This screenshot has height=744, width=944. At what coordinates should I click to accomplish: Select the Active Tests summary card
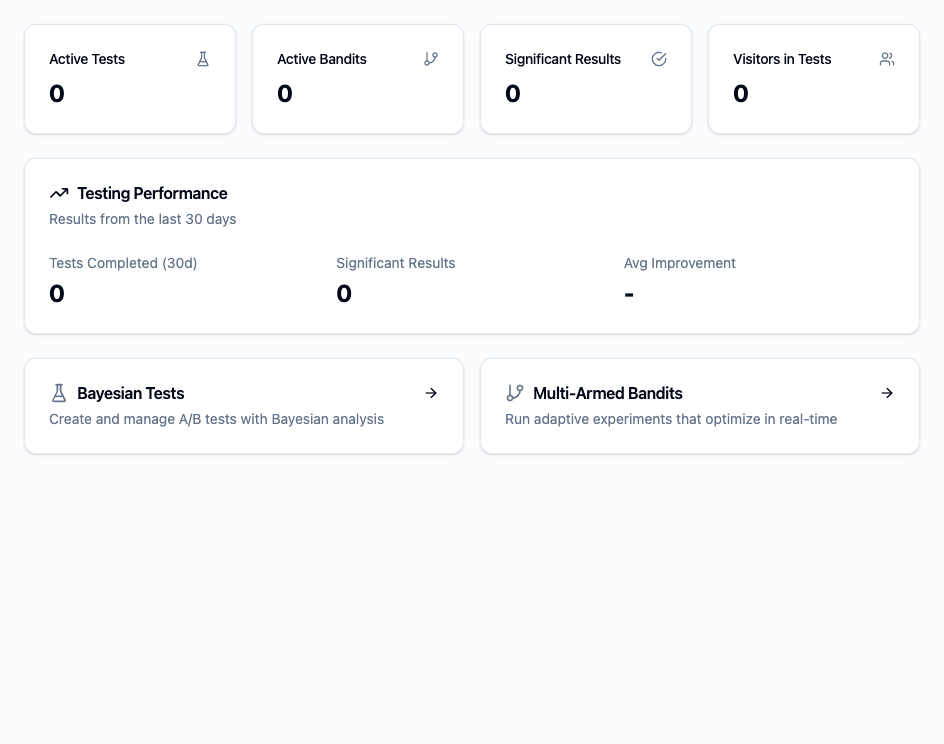coord(130,79)
